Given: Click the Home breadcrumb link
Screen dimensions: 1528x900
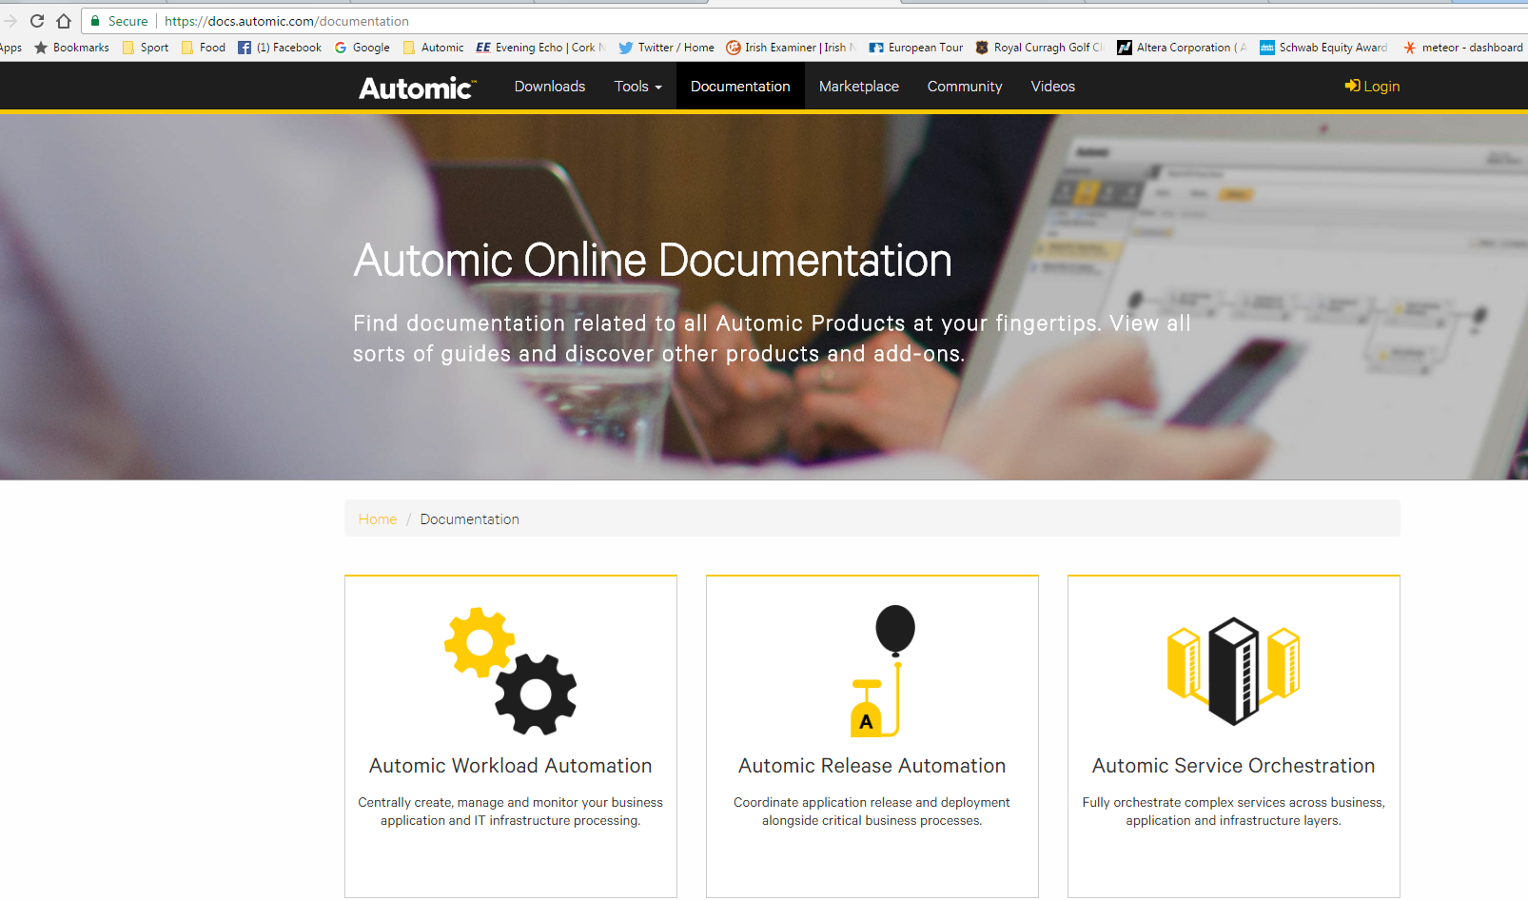Looking at the screenshot, I should click(377, 519).
